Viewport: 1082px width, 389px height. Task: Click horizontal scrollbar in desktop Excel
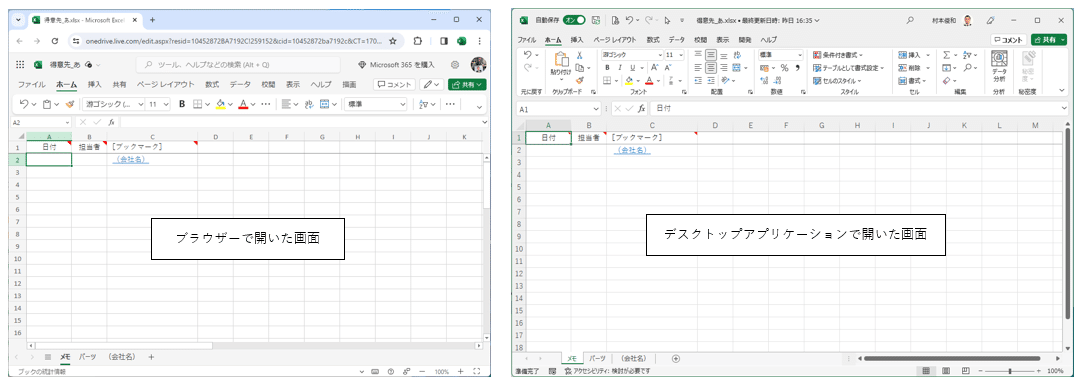pyautogui.click(x=952, y=358)
